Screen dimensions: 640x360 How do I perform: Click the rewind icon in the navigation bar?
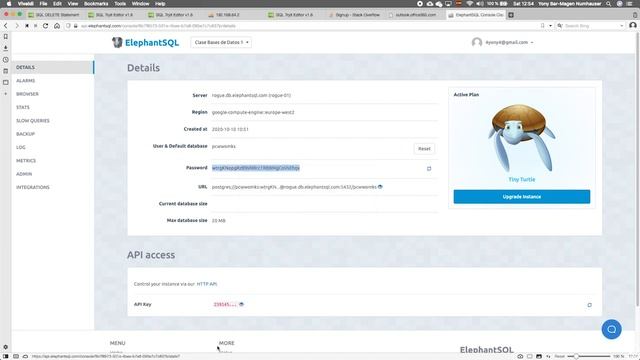tap(27, 26)
